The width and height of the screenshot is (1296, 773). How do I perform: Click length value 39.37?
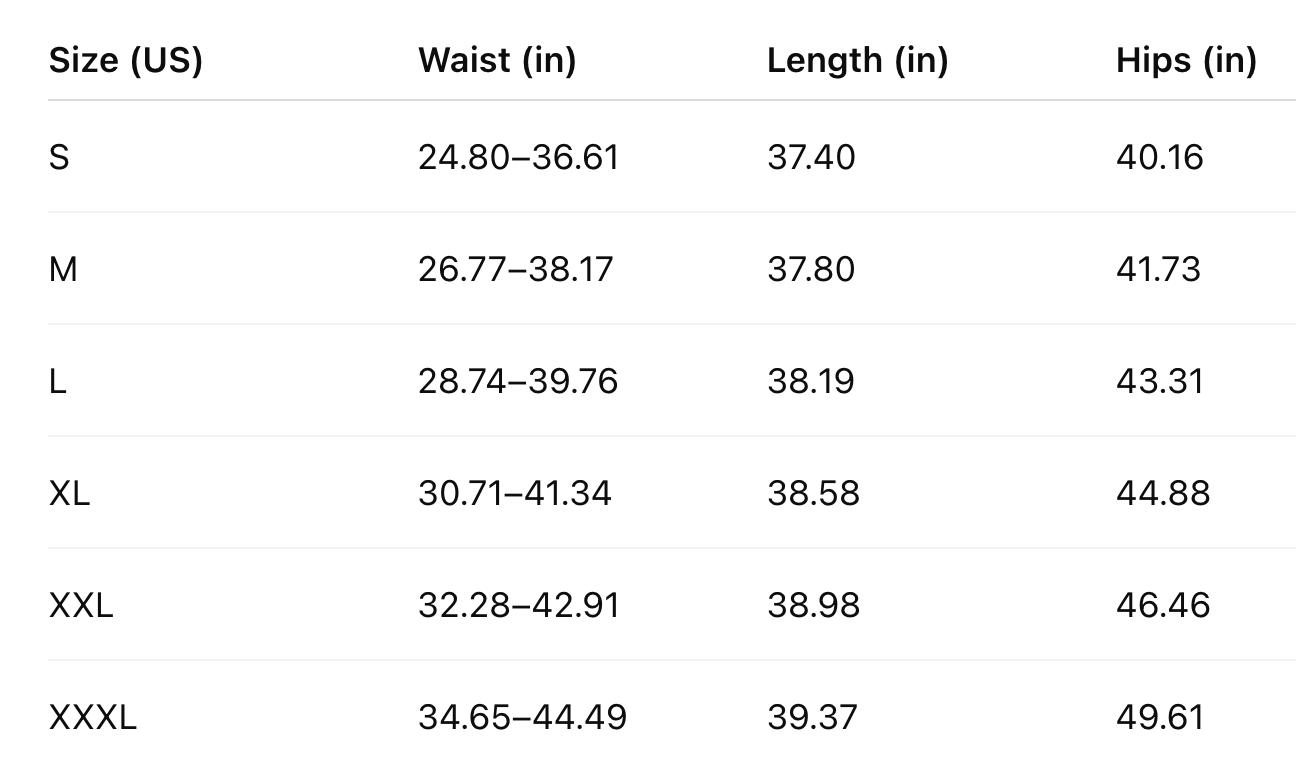click(x=812, y=717)
